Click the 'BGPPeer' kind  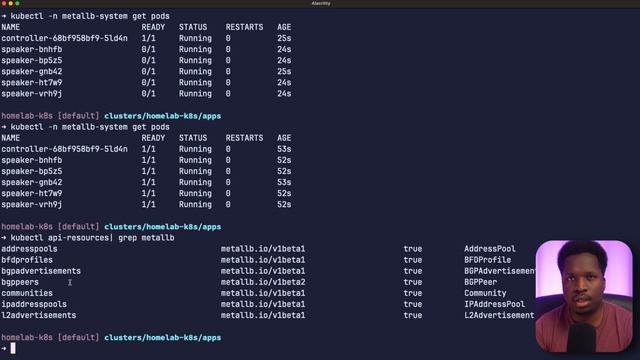click(x=480, y=282)
